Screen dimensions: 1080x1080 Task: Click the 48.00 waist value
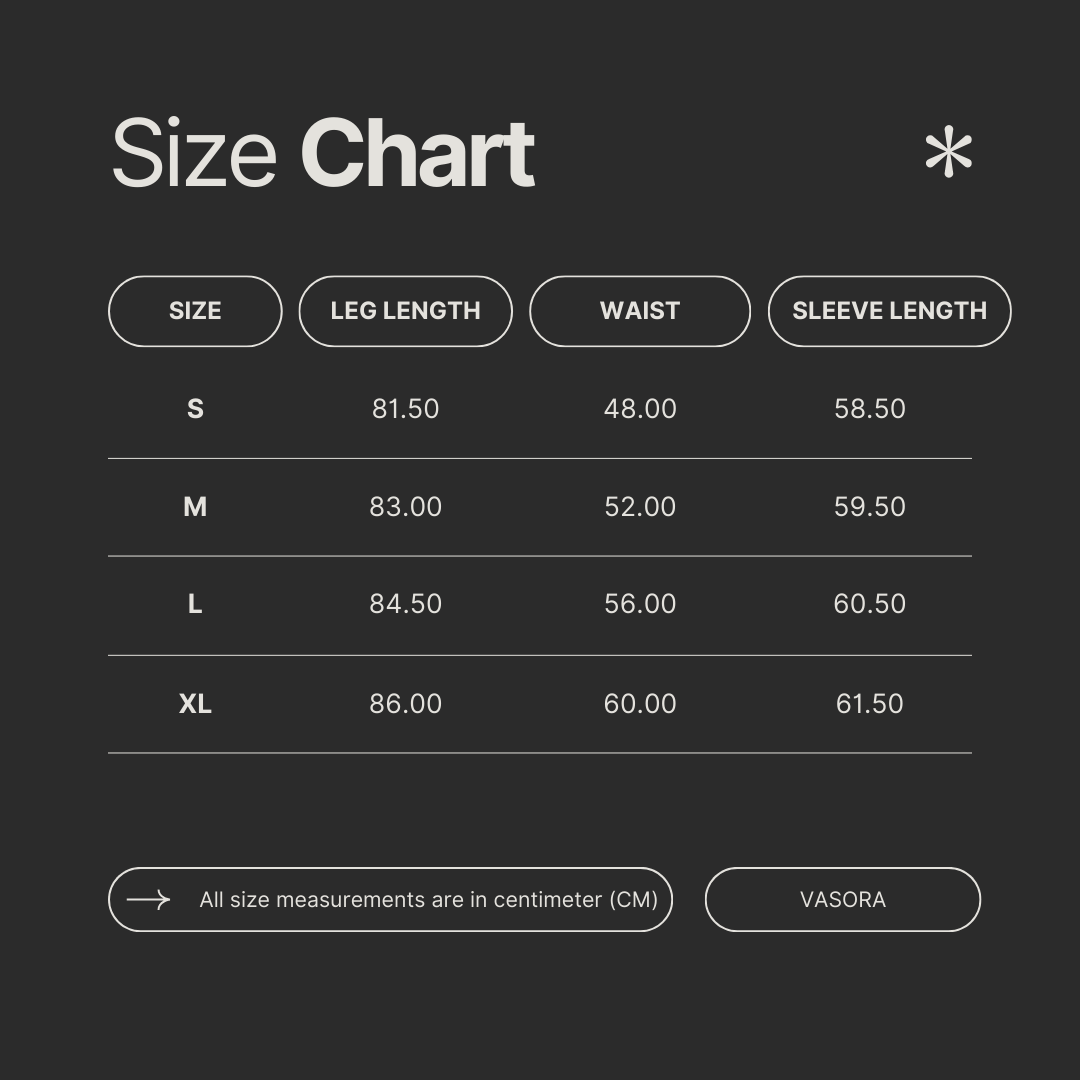(640, 409)
